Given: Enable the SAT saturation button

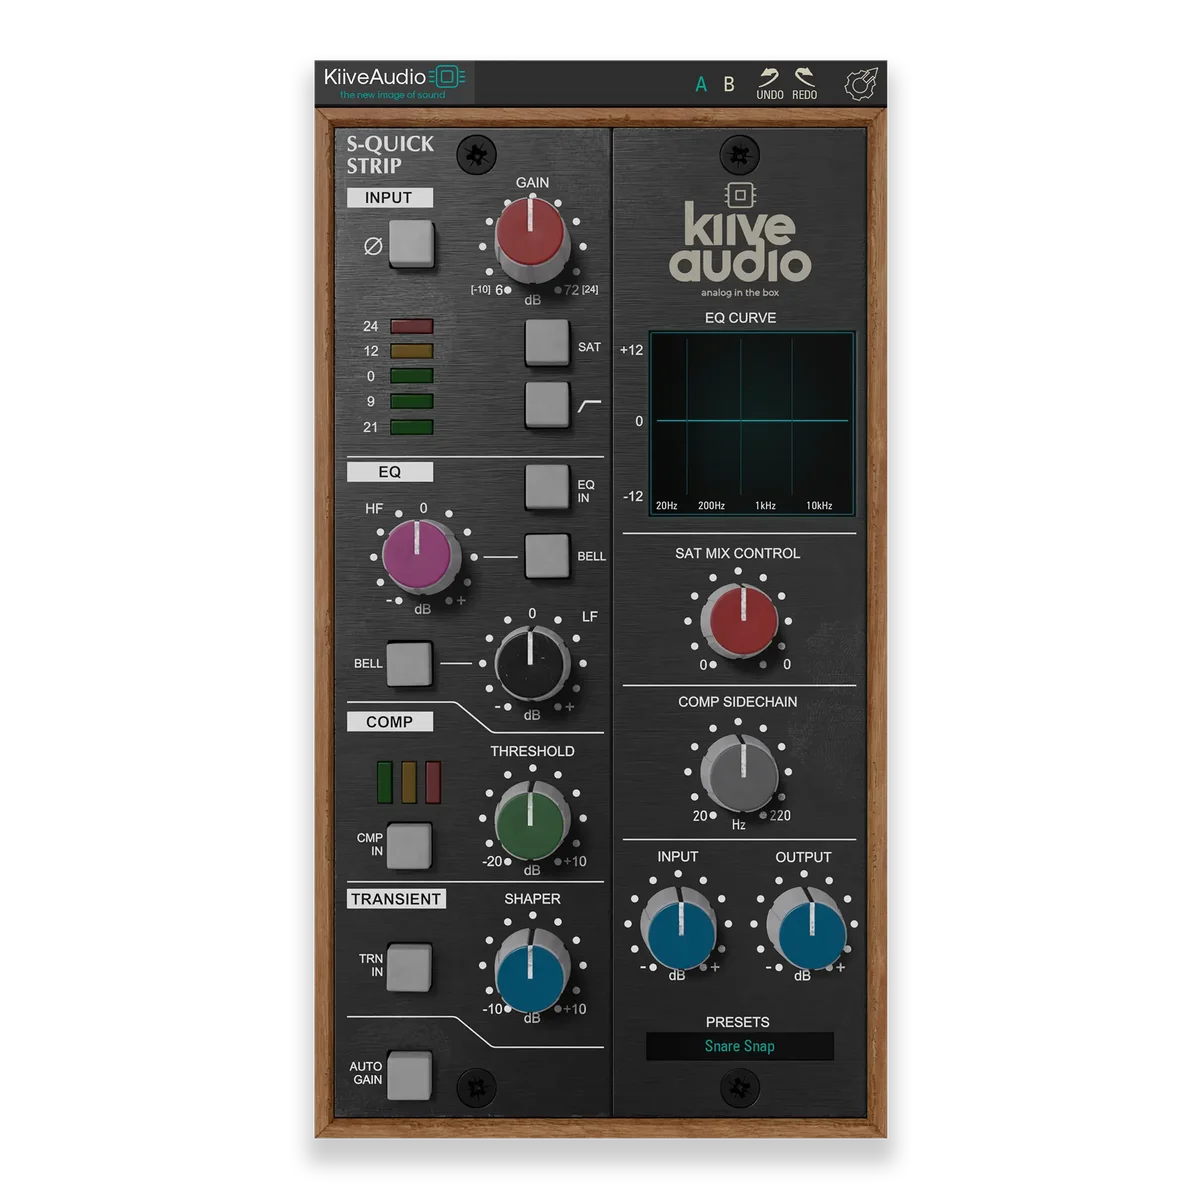Looking at the screenshot, I should (x=547, y=343).
